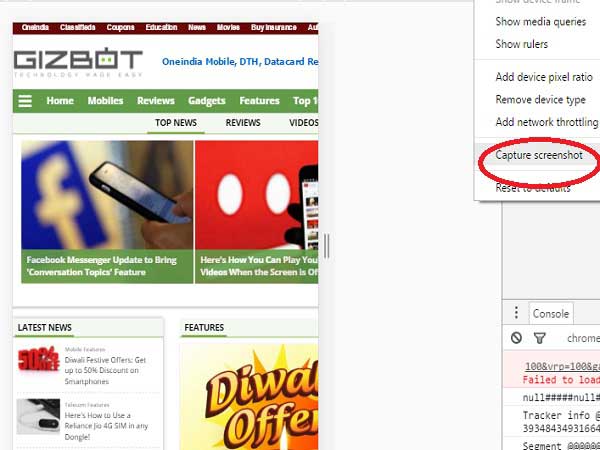Viewport: 600px width, 450px height.
Task: Open Features in green nav bar
Action: [x=259, y=101]
